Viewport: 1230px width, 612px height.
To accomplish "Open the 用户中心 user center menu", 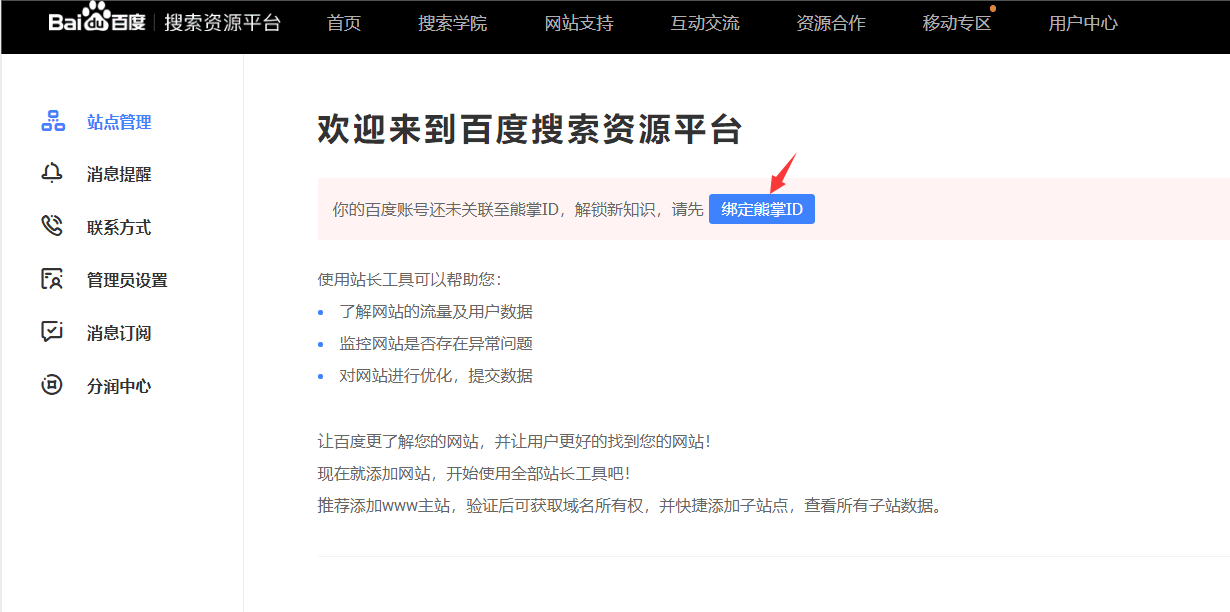I will (x=1083, y=23).
